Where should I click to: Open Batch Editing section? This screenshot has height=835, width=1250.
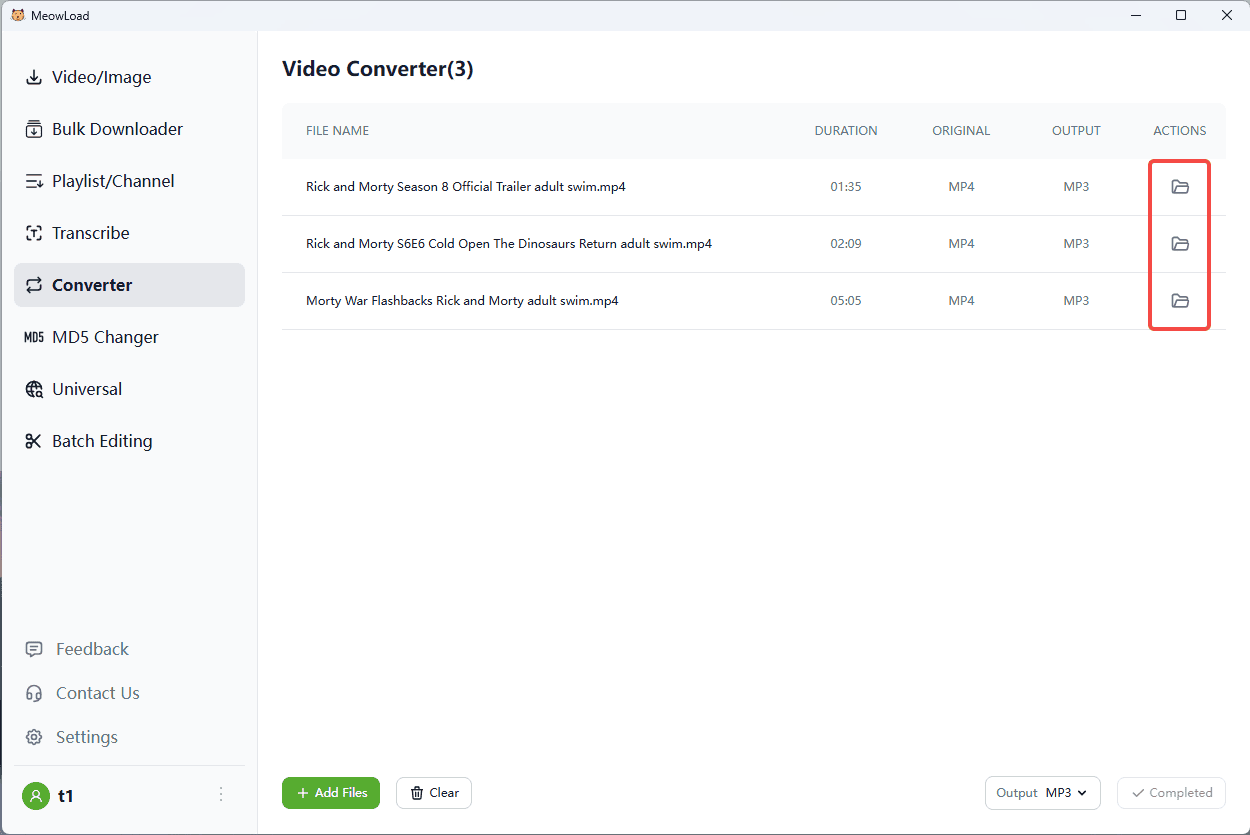pyautogui.click(x=102, y=441)
